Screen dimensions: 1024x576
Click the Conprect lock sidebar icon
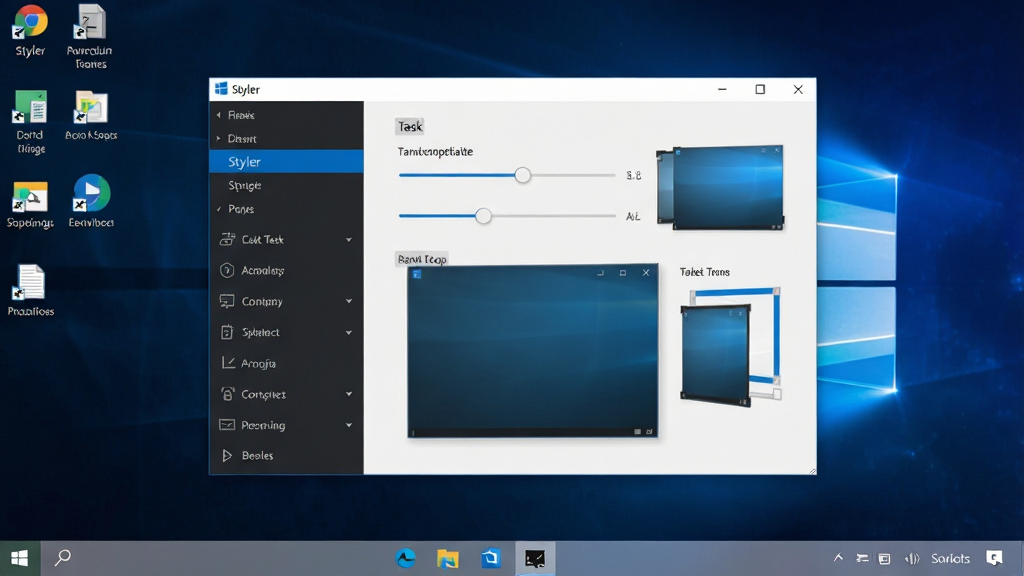227,394
